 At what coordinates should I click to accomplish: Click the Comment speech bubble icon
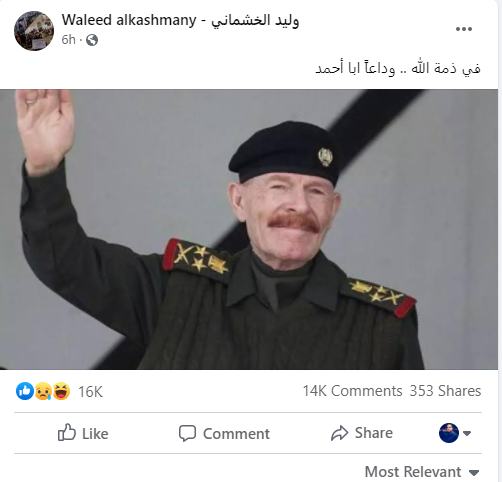pyautogui.click(x=187, y=433)
